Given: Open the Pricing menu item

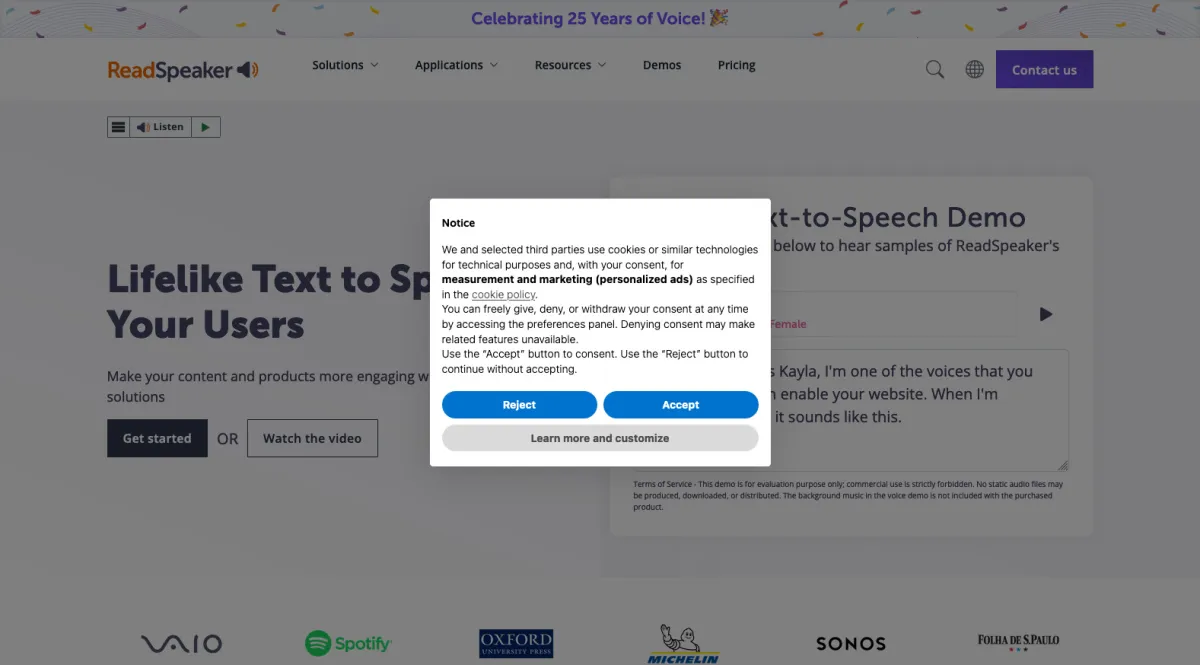Looking at the screenshot, I should point(737,65).
